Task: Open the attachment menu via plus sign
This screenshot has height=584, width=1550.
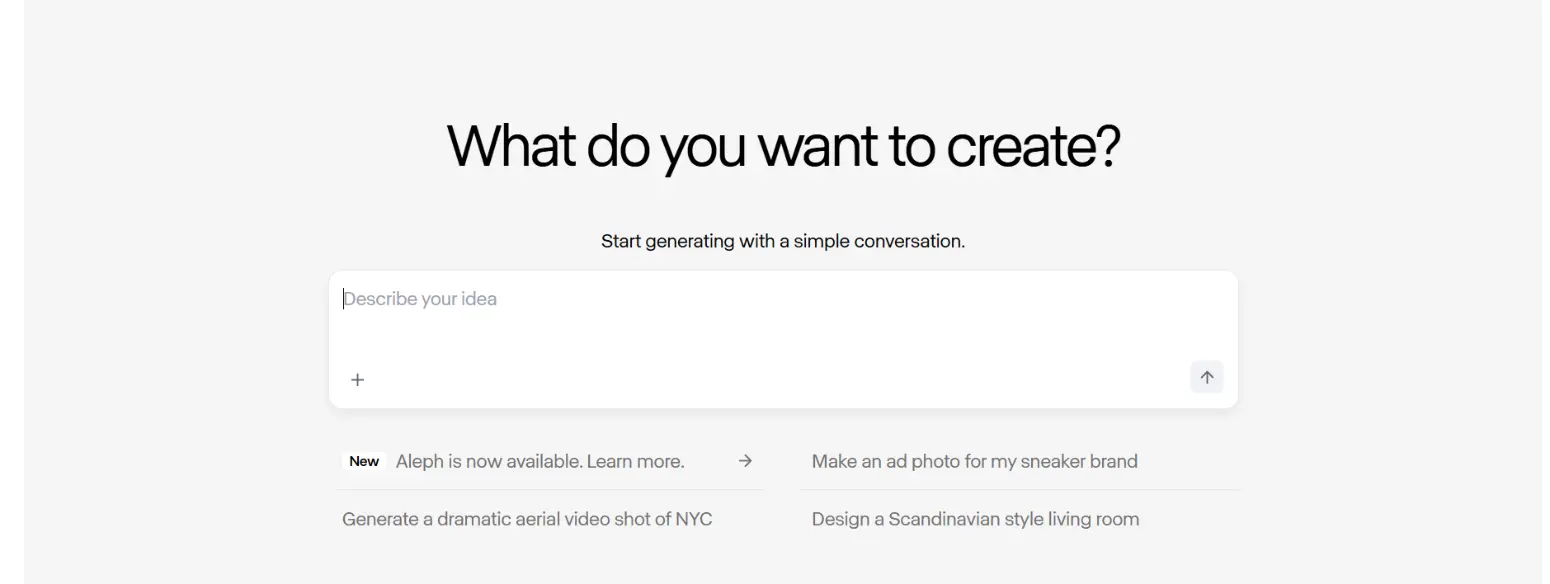Action: click(357, 380)
